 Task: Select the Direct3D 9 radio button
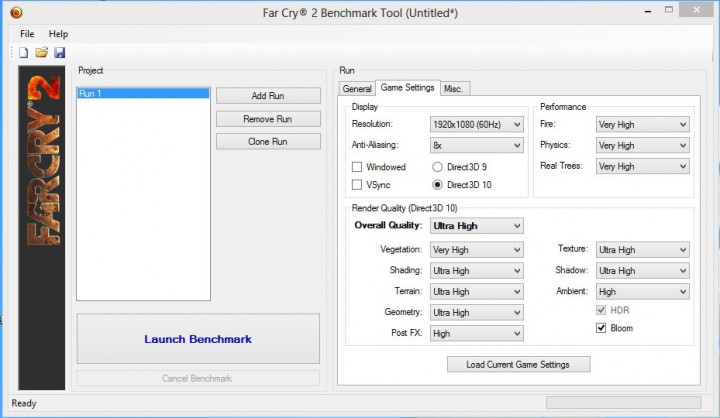(x=437, y=167)
